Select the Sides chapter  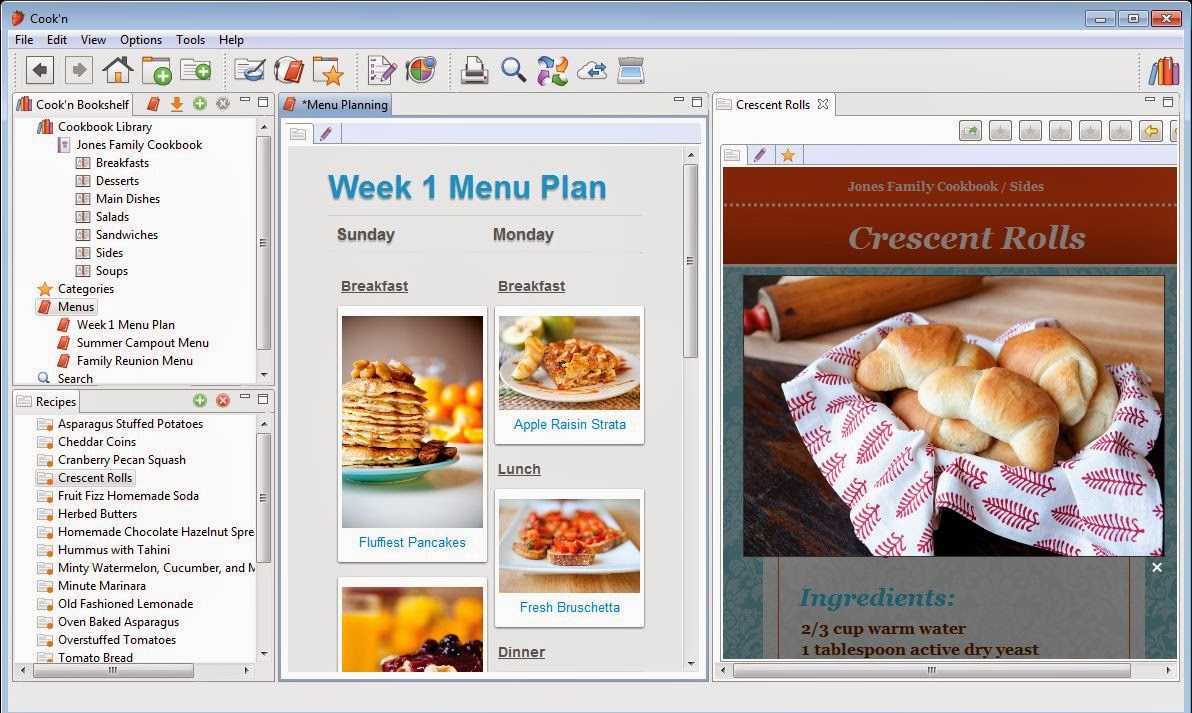point(109,252)
